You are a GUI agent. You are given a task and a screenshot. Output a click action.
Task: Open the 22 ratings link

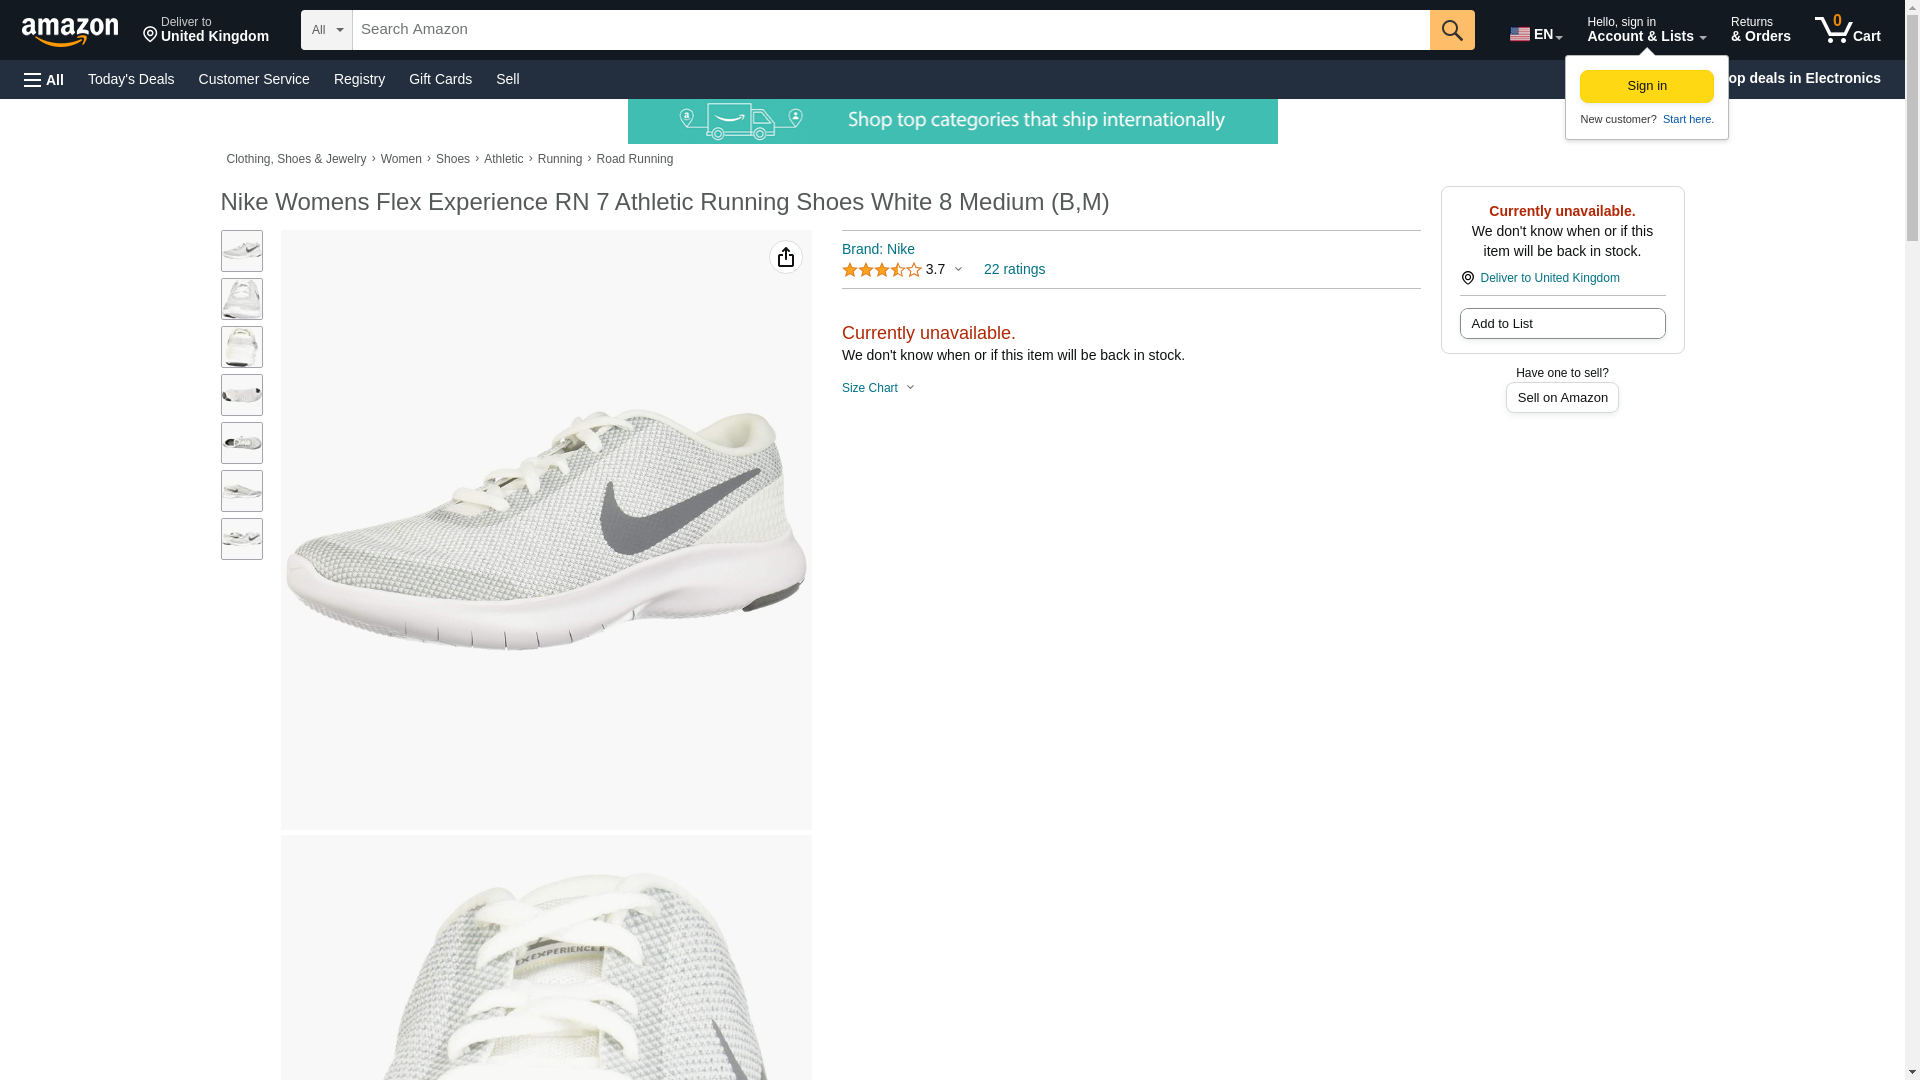(x=1014, y=270)
